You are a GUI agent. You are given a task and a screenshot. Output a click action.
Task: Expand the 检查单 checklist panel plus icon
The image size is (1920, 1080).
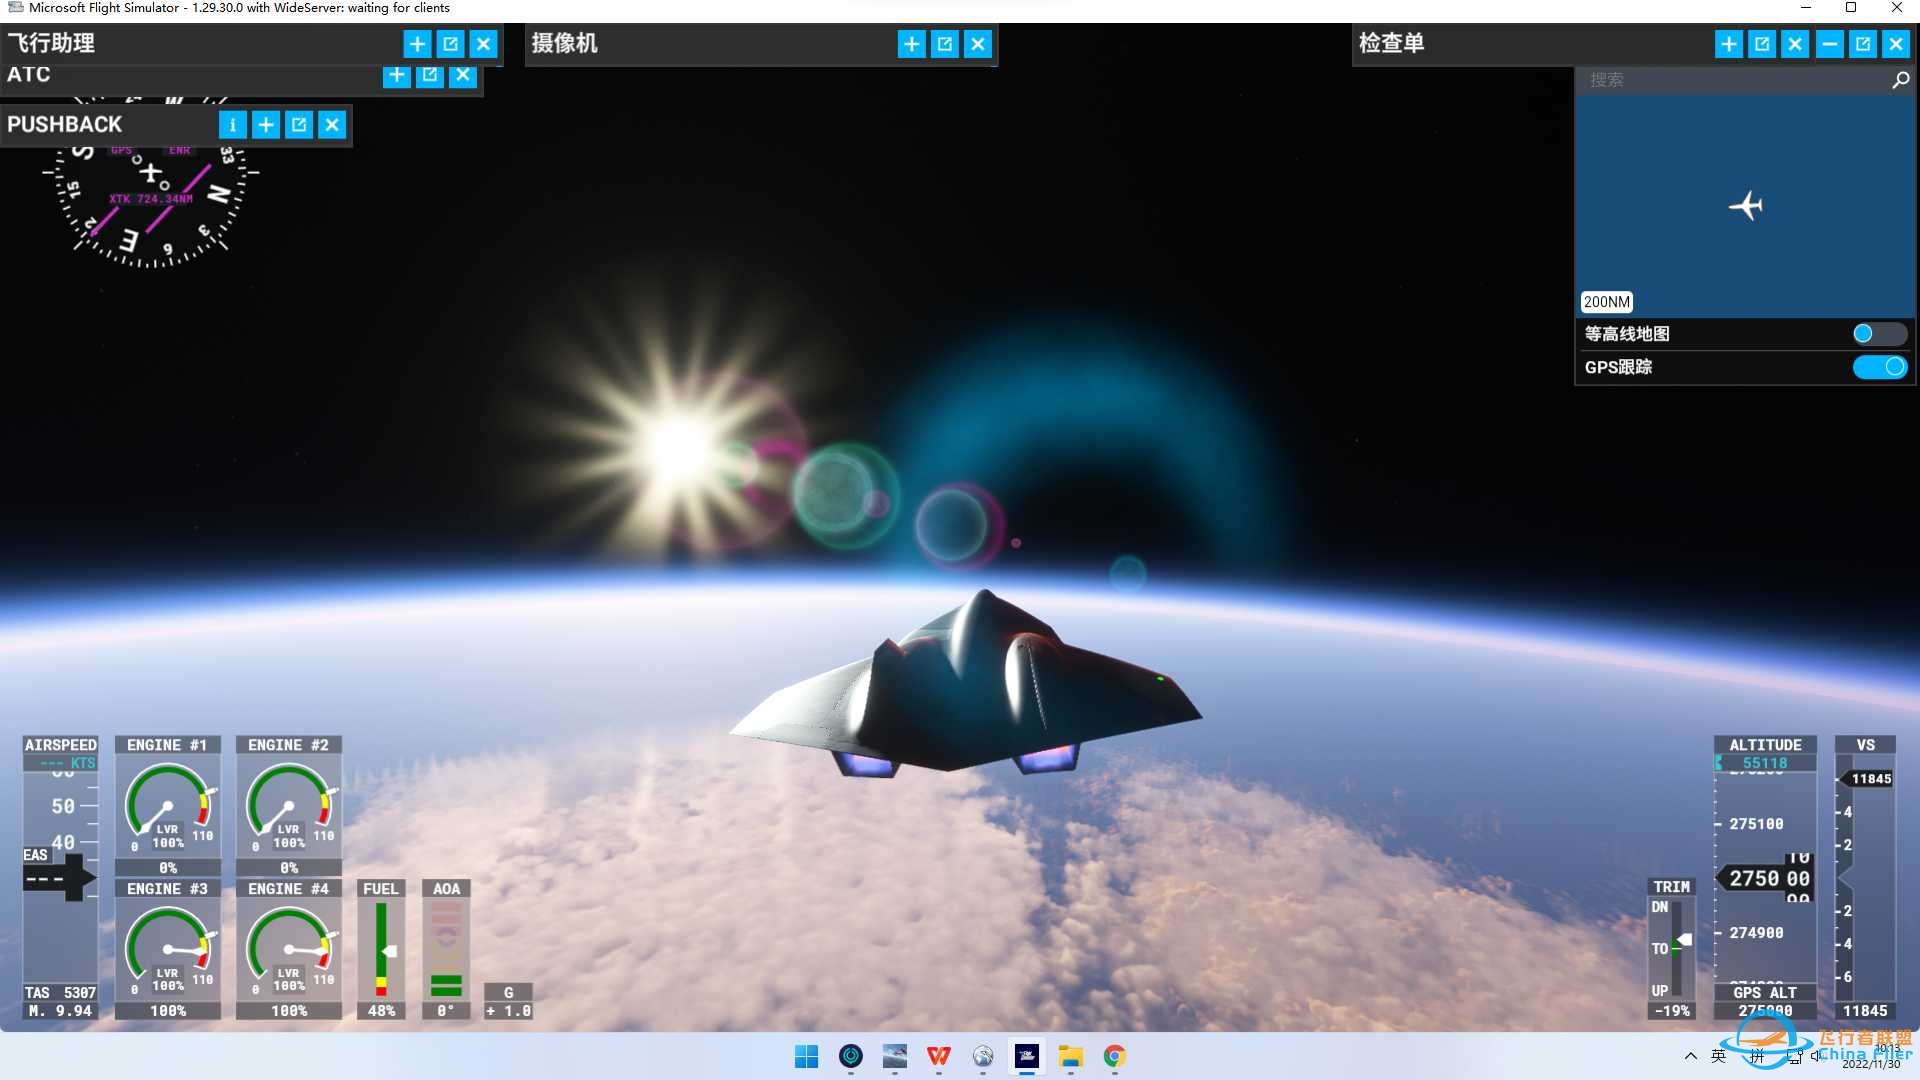tap(1729, 44)
